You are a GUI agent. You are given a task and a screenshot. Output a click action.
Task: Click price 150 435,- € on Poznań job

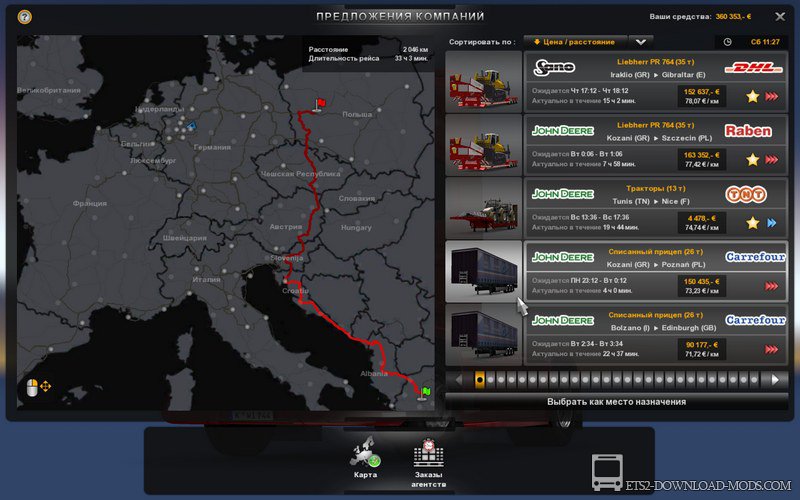pyautogui.click(x=702, y=282)
